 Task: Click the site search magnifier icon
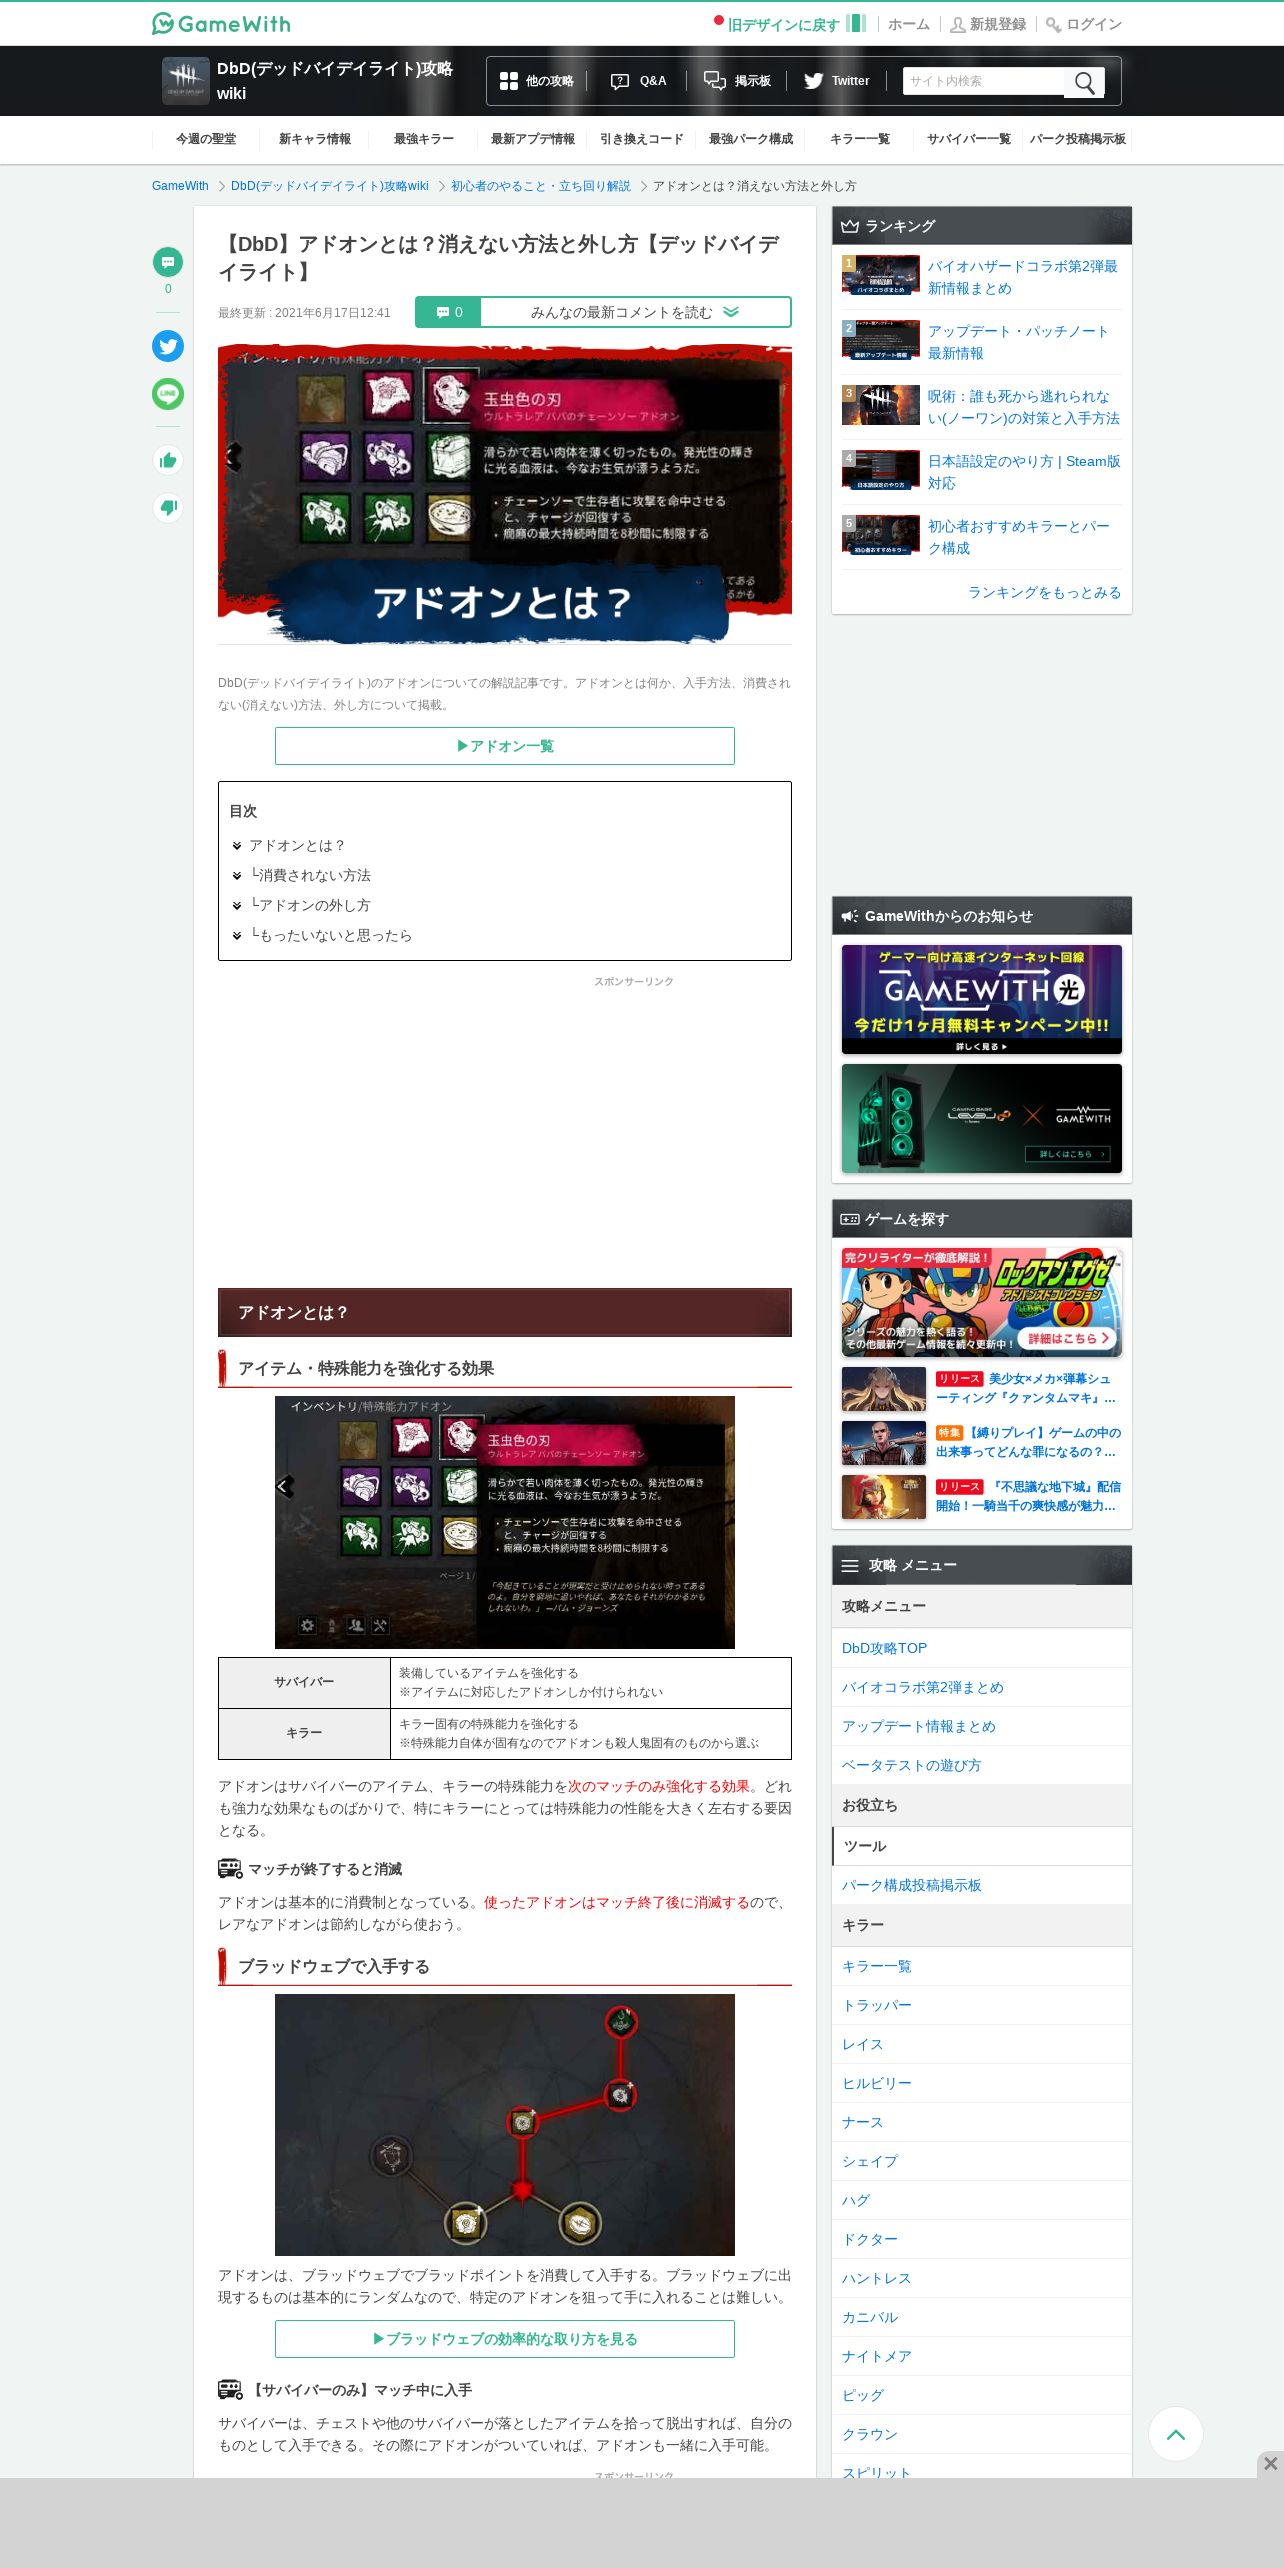pyautogui.click(x=1085, y=82)
